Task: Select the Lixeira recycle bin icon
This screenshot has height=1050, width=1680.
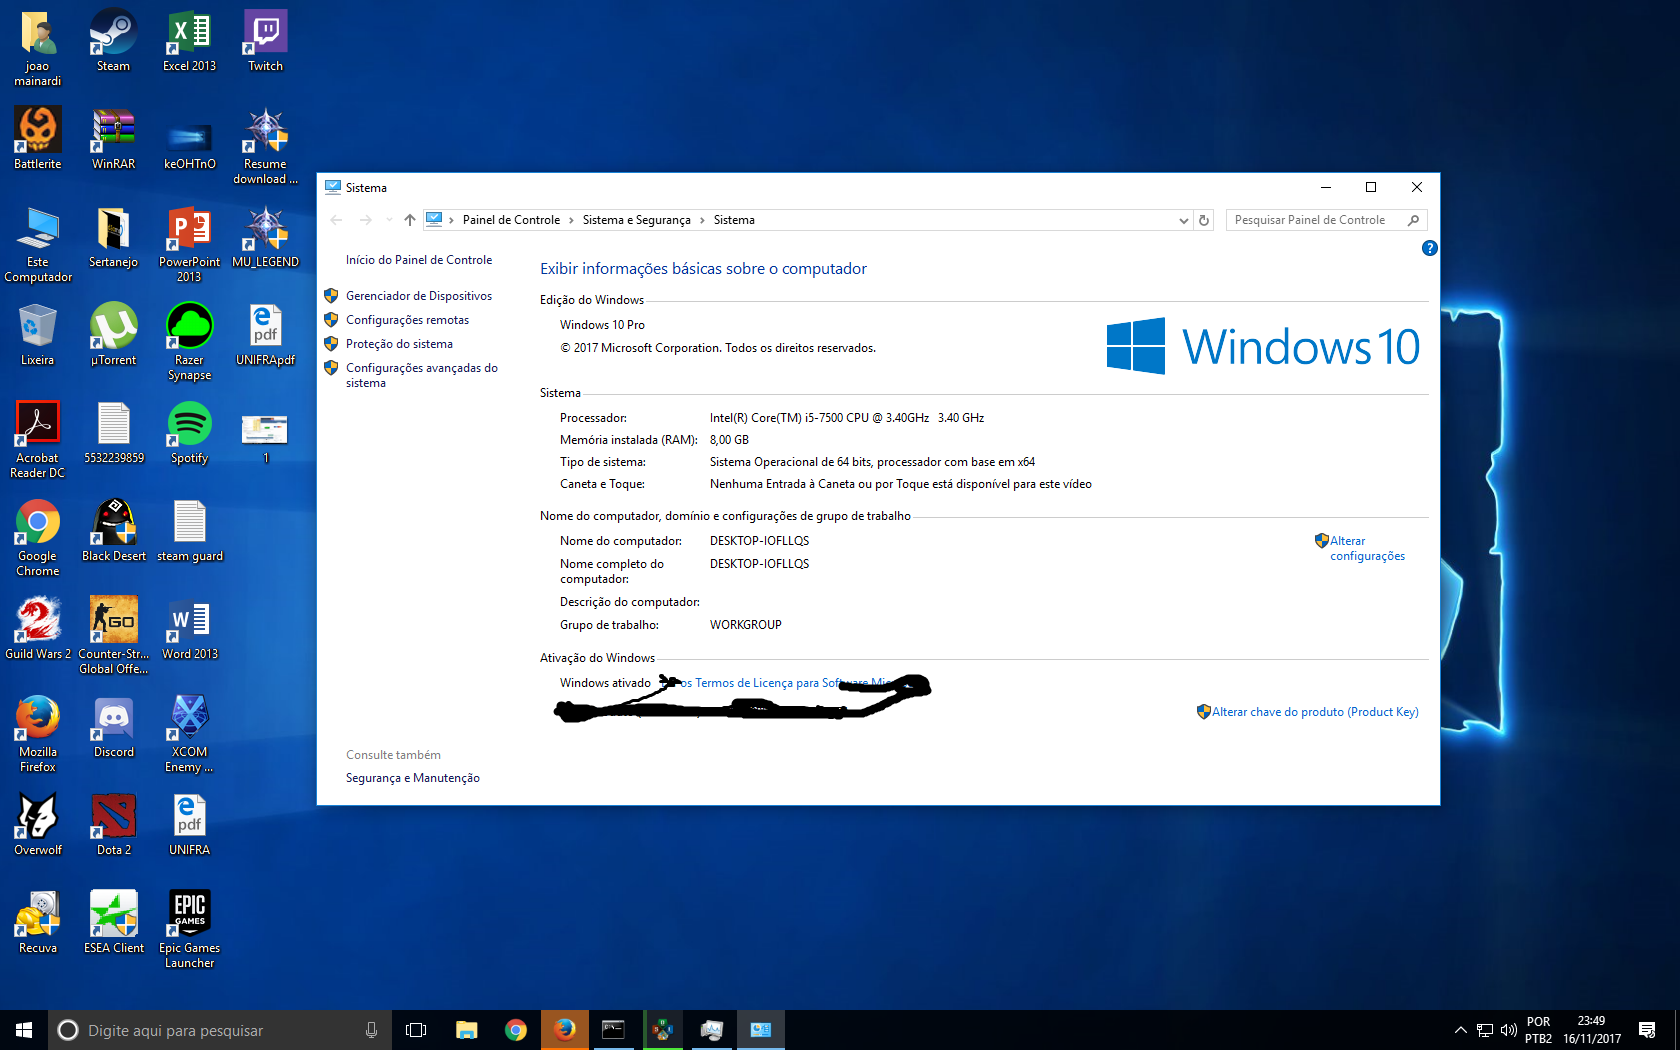Action: point(38,335)
